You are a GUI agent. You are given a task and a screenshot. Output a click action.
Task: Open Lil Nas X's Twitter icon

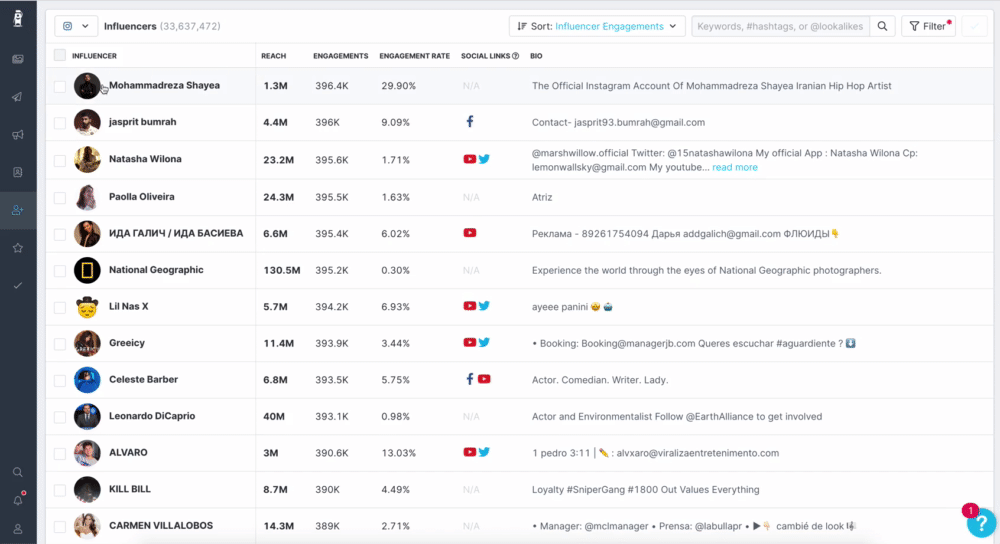click(x=484, y=305)
